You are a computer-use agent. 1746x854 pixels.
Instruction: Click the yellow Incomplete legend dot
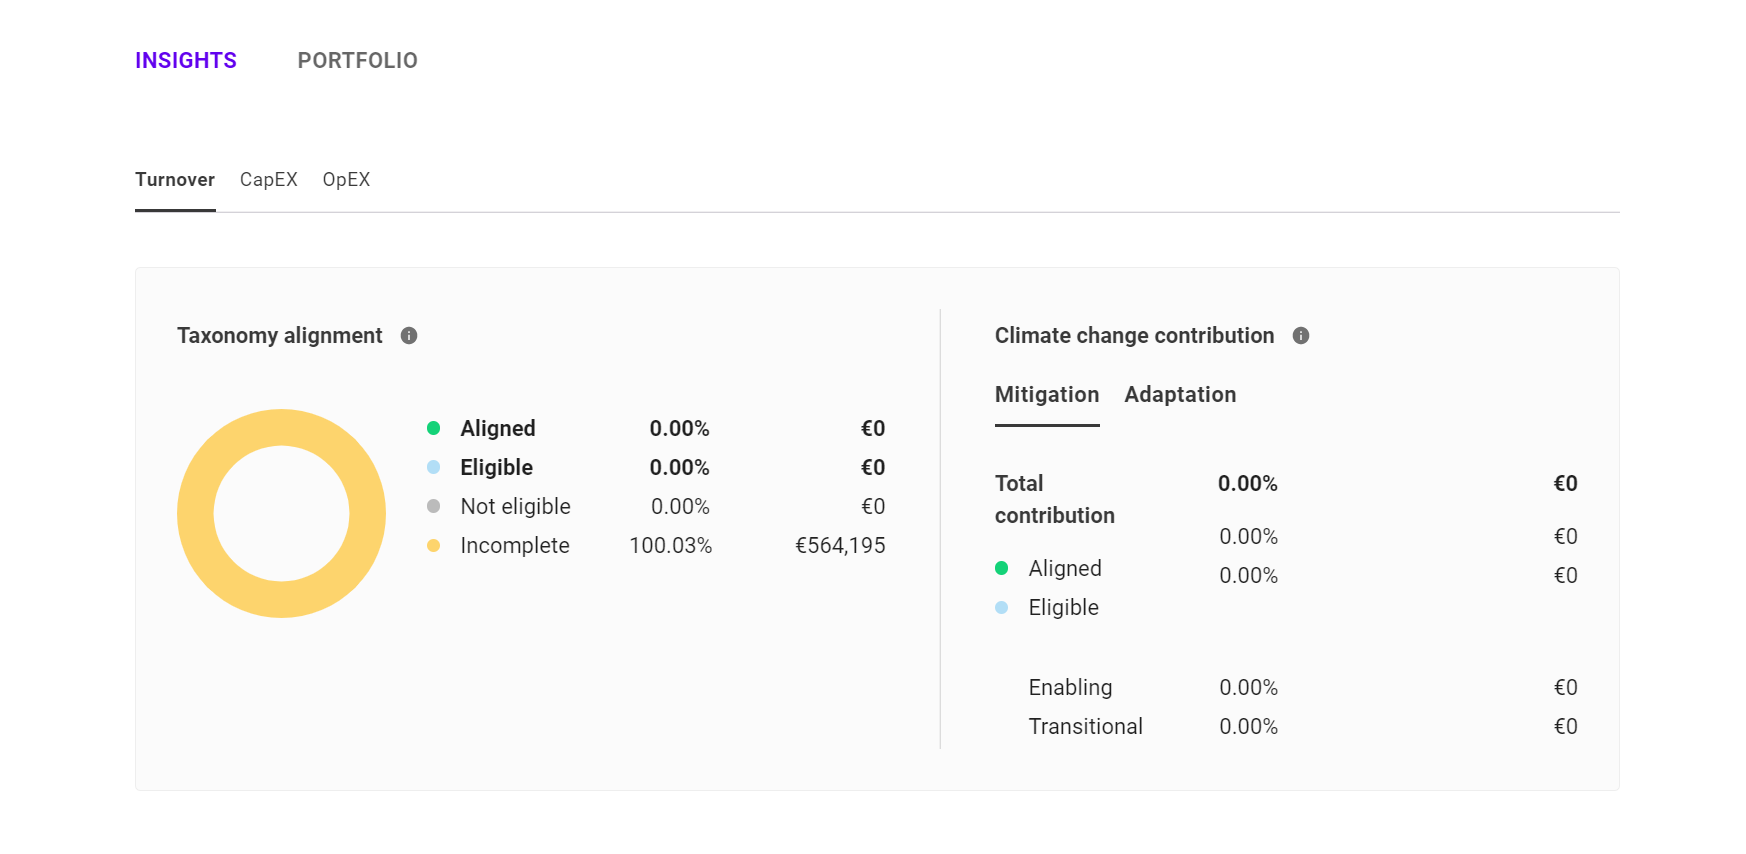pyautogui.click(x=433, y=546)
